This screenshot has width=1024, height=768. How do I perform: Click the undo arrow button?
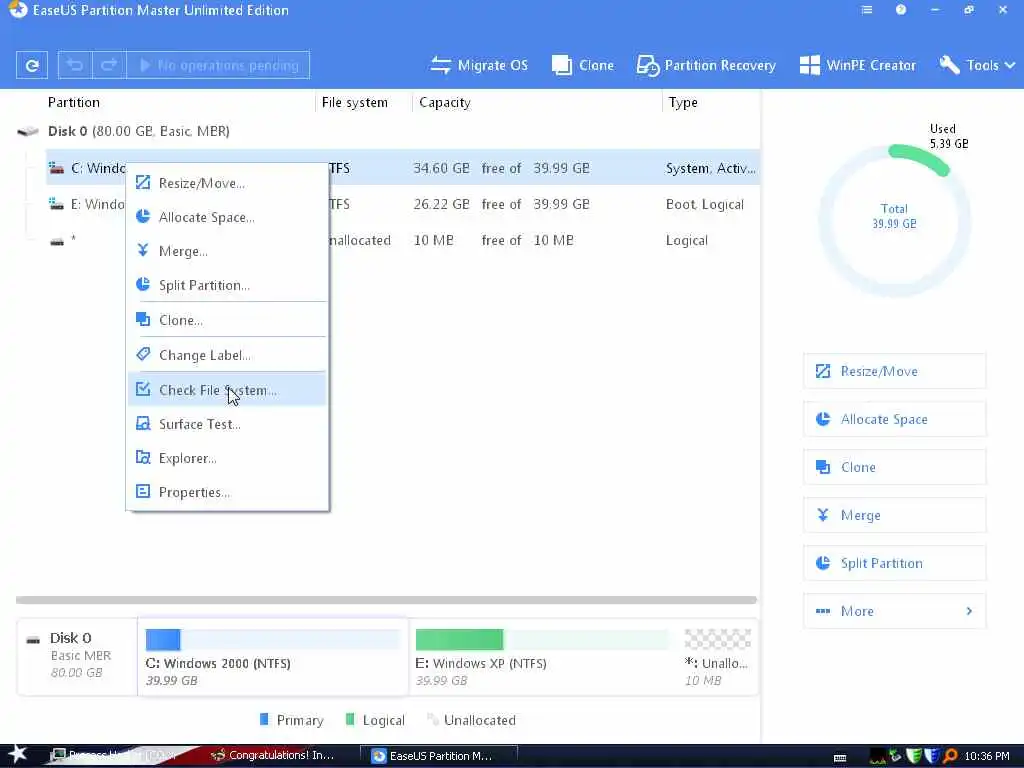pyautogui.click(x=75, y=65)
